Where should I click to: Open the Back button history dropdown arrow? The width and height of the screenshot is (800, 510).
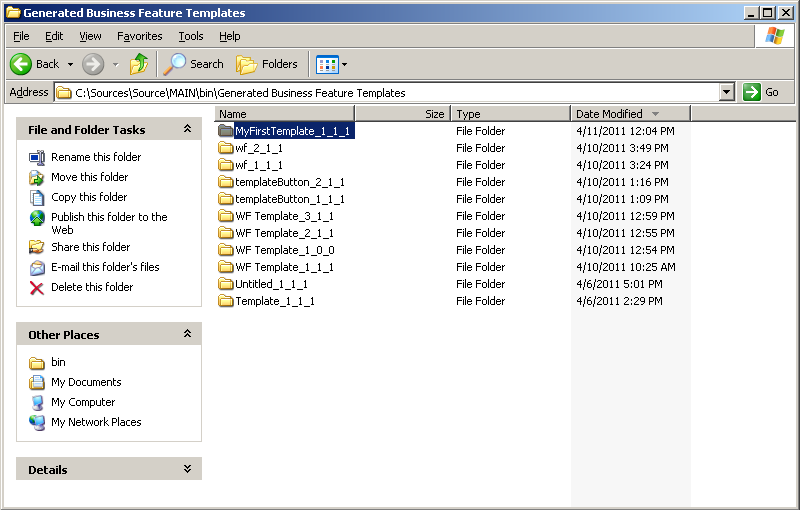[70, 64]
